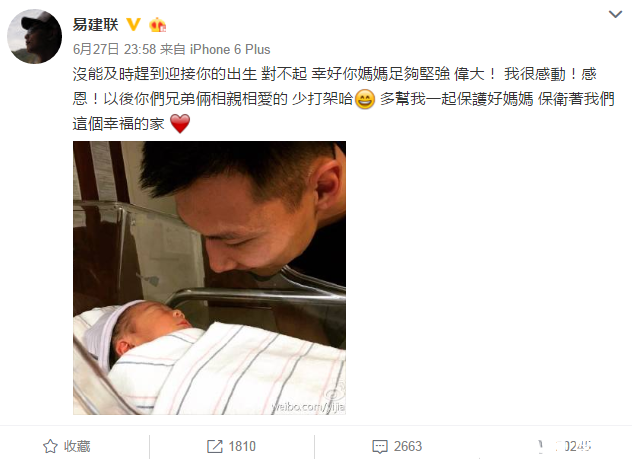Click the repost arrow icon
Screen dimensions: 632x467
(214, 446)
